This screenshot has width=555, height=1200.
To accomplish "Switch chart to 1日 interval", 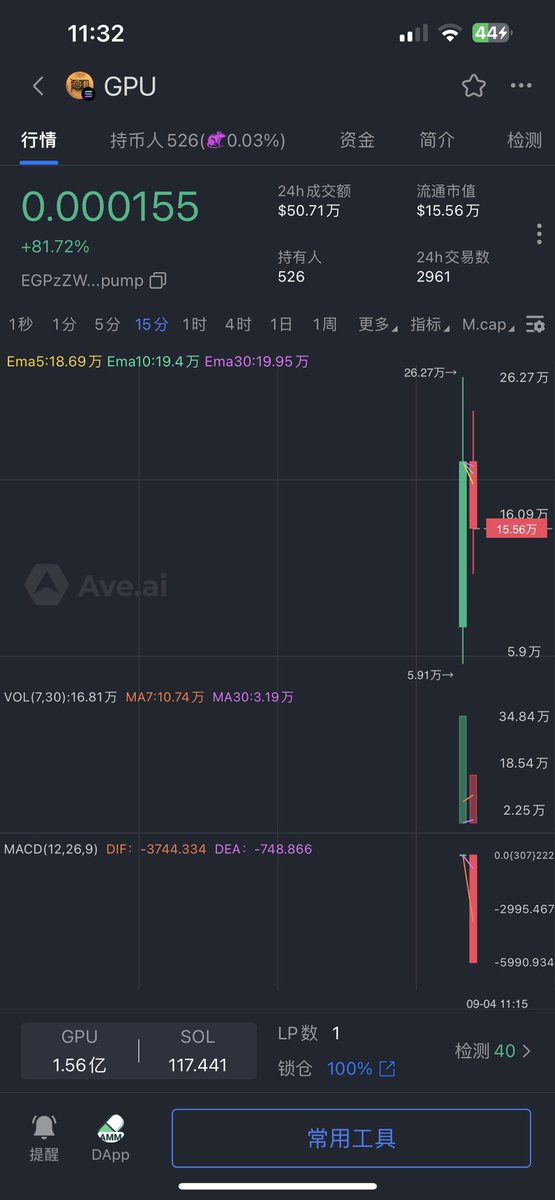I will 281,324.
